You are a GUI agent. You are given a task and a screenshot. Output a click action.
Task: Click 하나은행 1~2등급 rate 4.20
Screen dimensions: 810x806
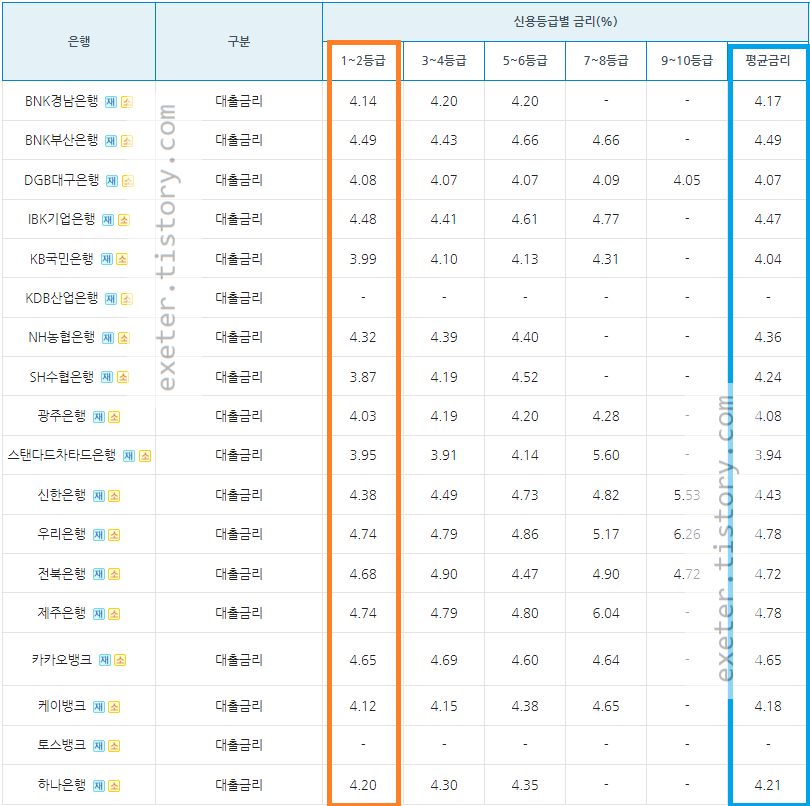tap(363, 786)
